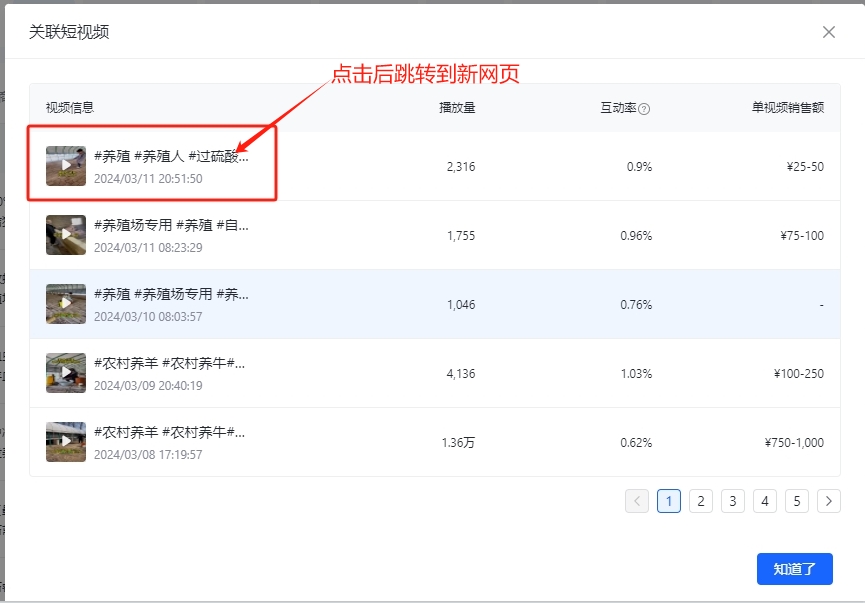Open video titled #养殖 #养殖人 #过硫酸...
This screenshot has width=865, height=603.
tap(170, 156)
